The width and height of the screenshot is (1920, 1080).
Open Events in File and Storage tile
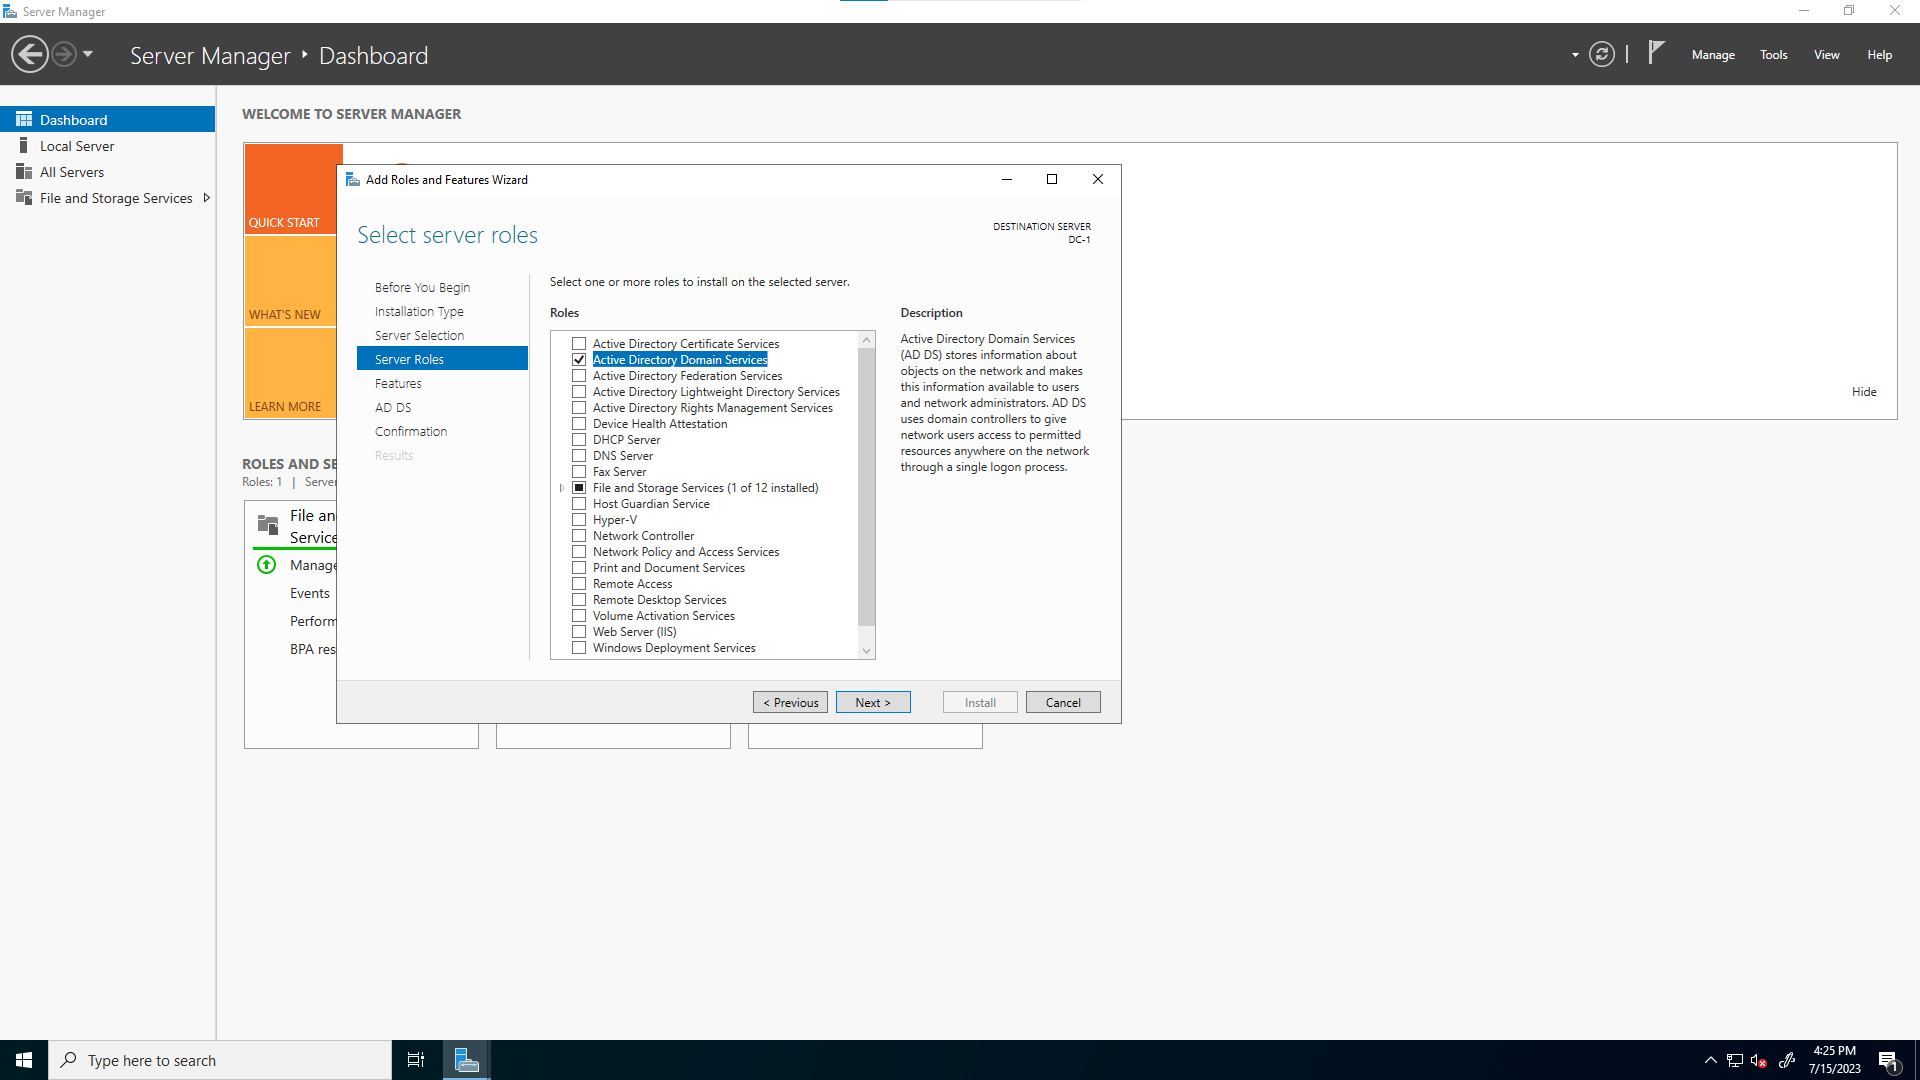[310, 593]
